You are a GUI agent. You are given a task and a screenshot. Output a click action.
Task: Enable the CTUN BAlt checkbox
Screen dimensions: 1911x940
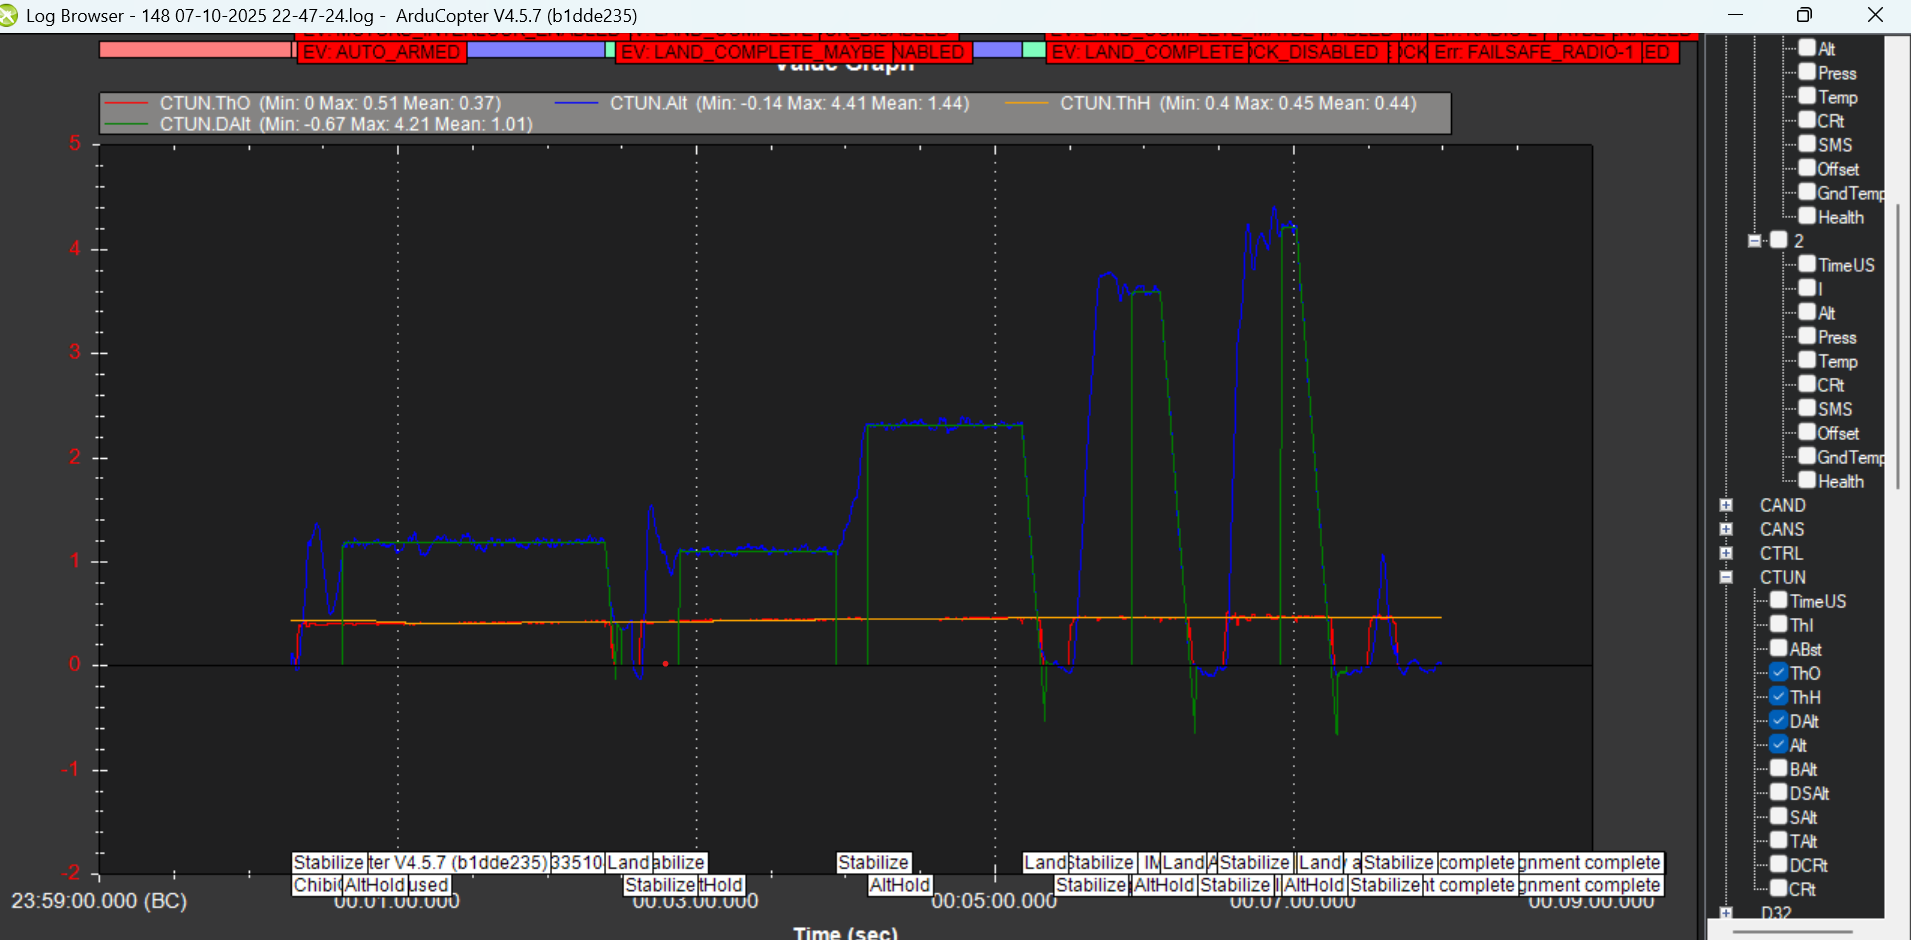1779,769
